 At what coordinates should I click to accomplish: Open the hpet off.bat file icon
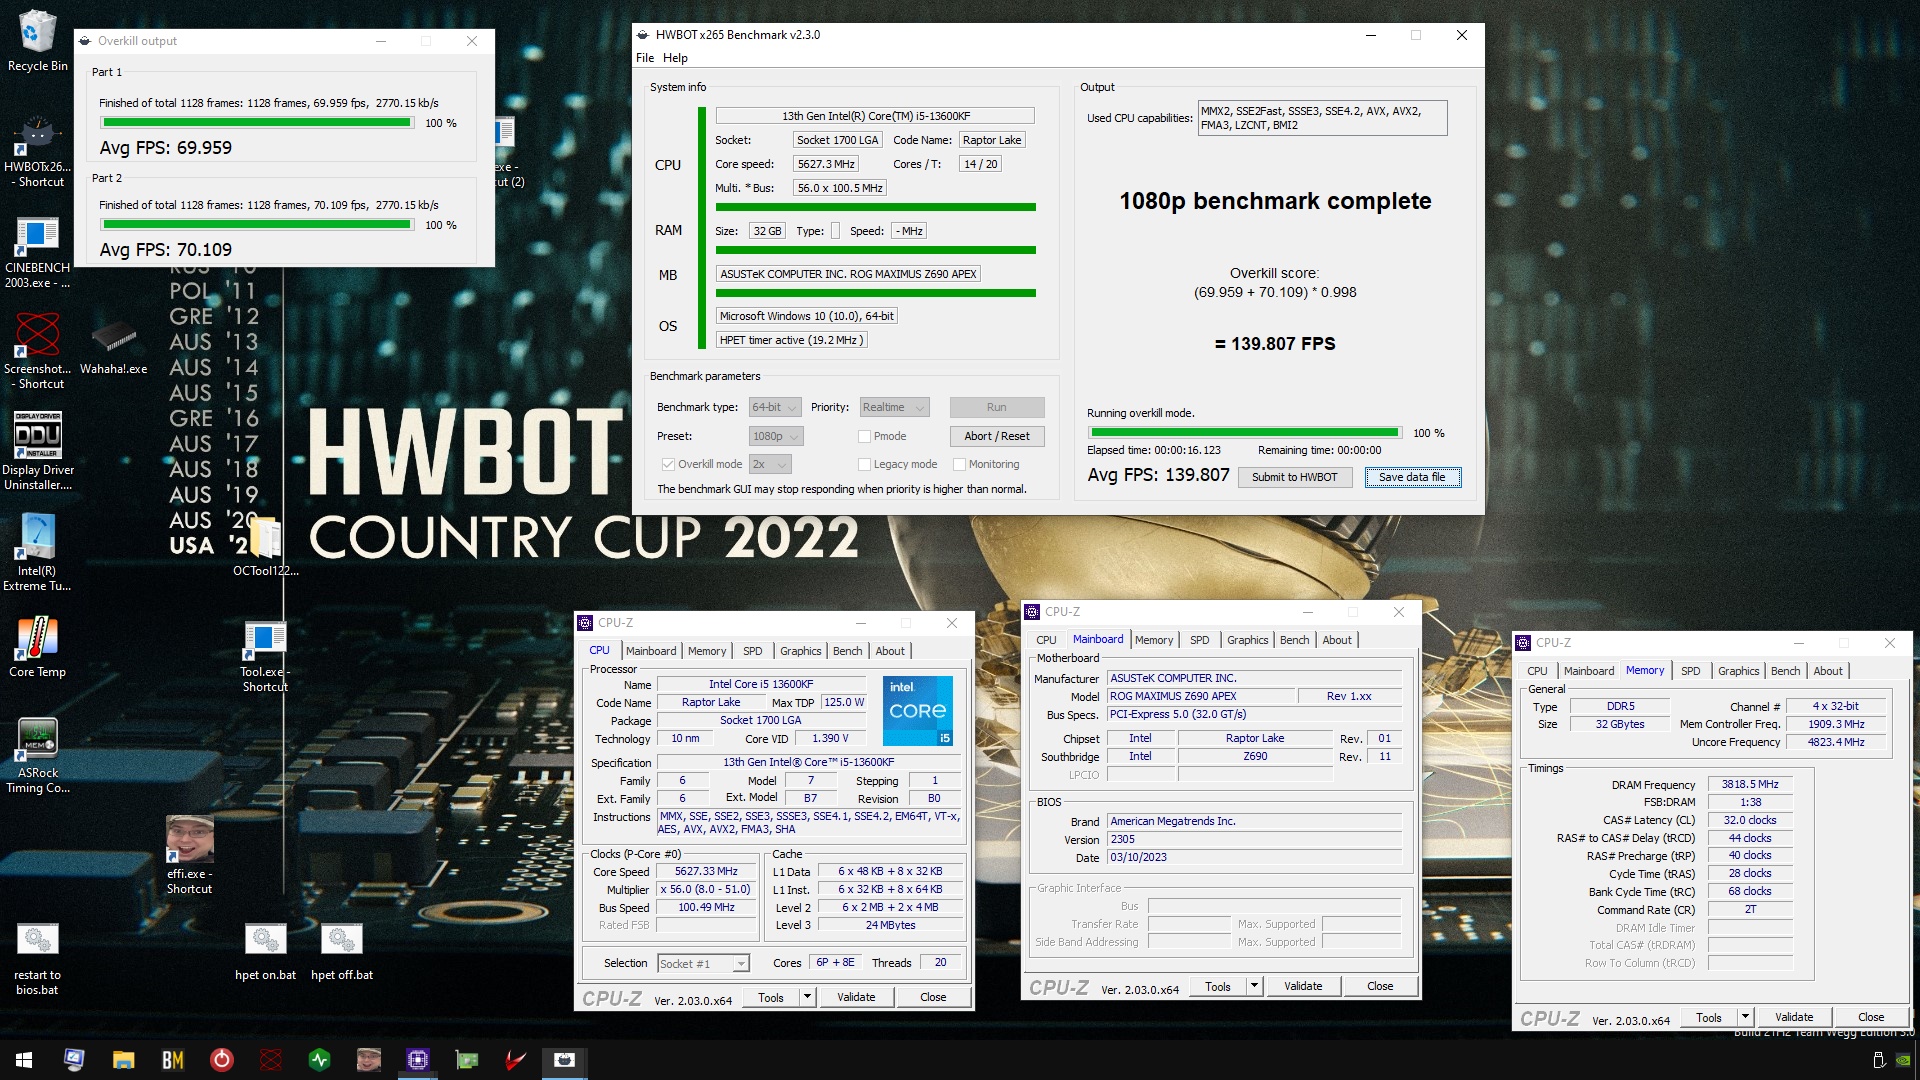tap(341, 952)
